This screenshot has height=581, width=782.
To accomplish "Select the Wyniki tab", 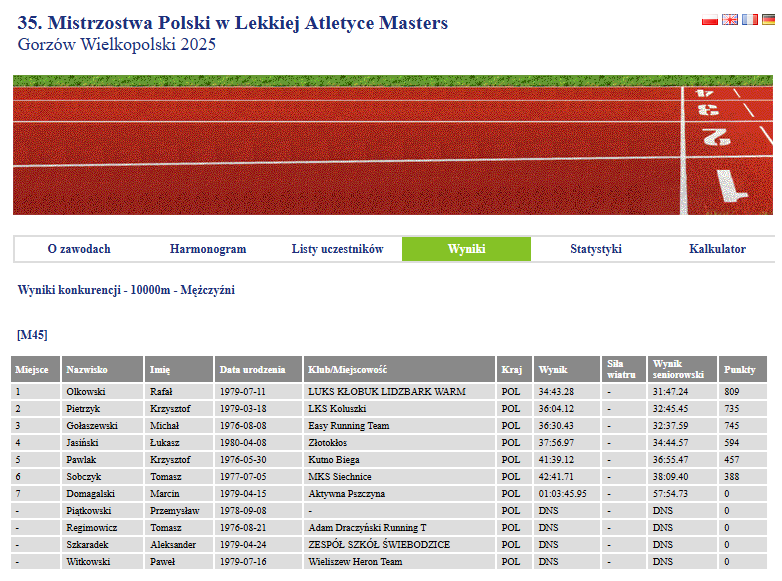I will pos(466,249).
